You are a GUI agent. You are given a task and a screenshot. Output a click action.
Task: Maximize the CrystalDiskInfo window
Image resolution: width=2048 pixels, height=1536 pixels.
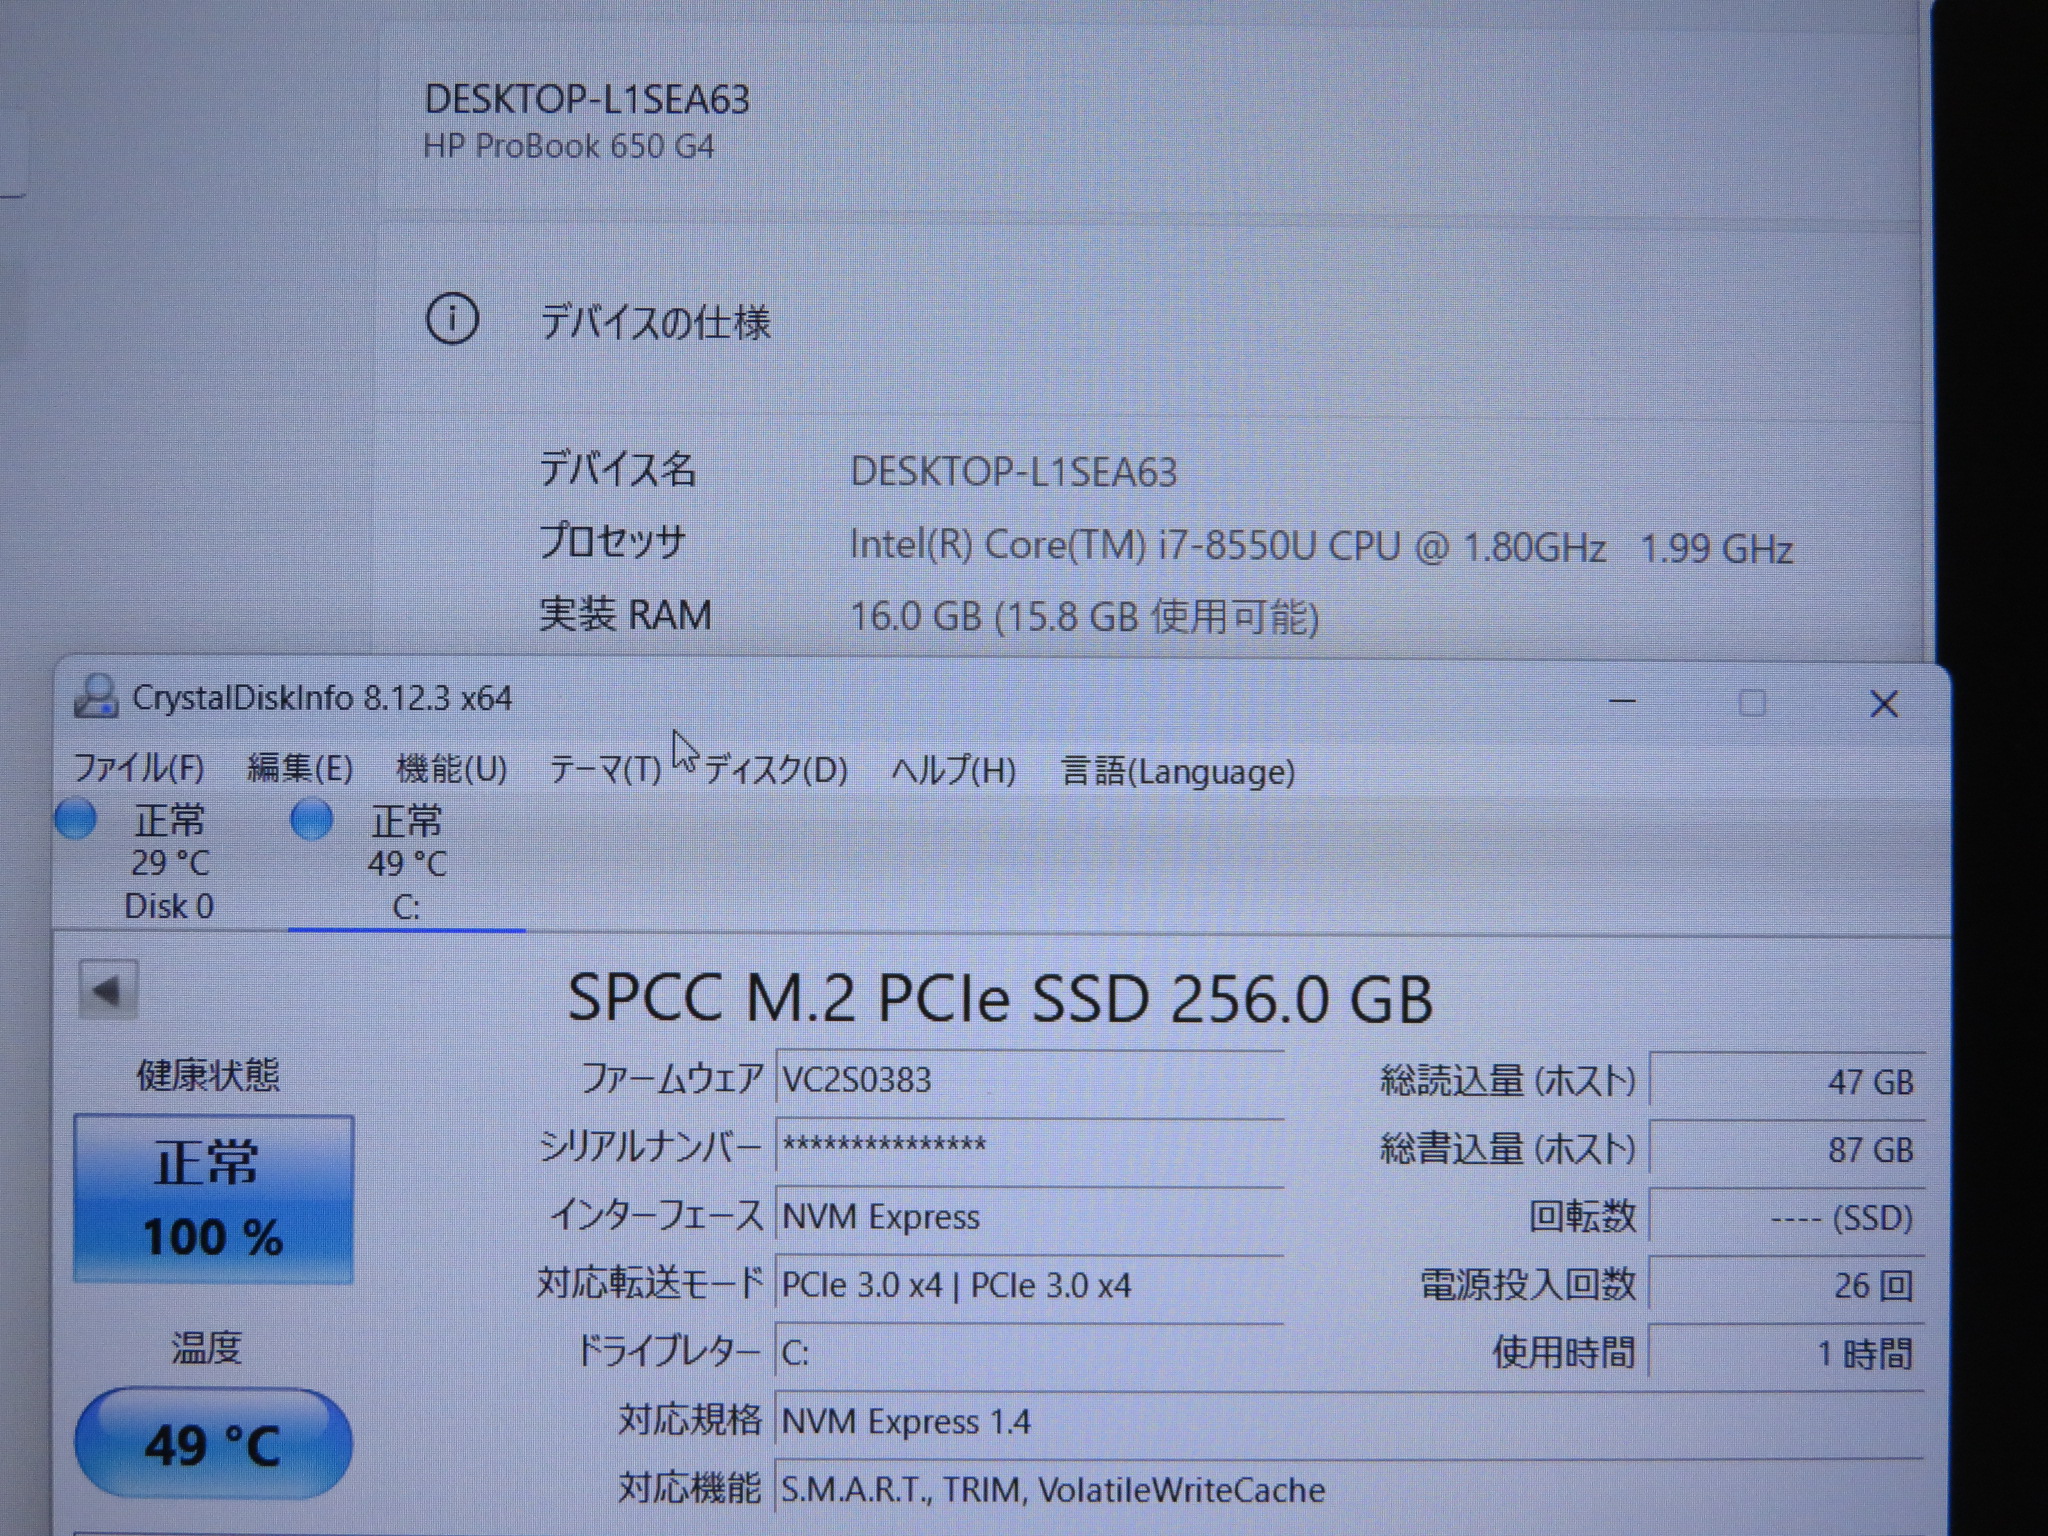point(1752,703)
